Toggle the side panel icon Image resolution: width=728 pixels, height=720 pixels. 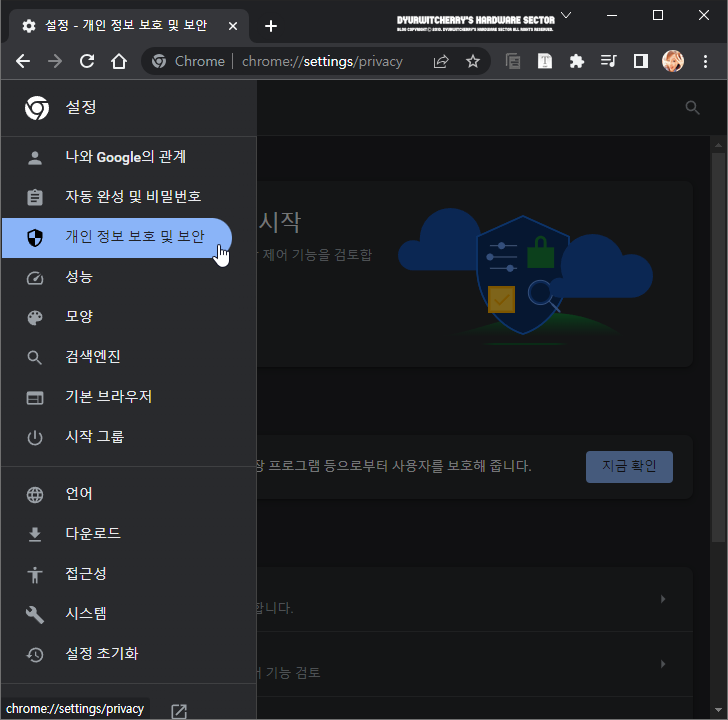click(641, 61)
